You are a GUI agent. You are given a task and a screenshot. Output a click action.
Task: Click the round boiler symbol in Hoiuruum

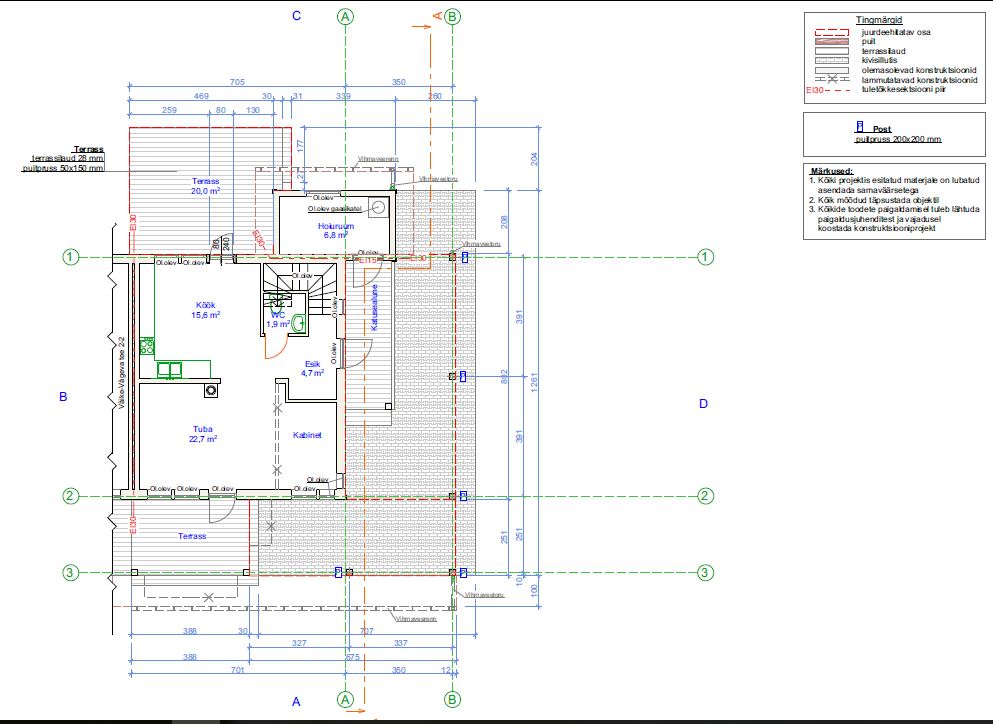(379, 208)
